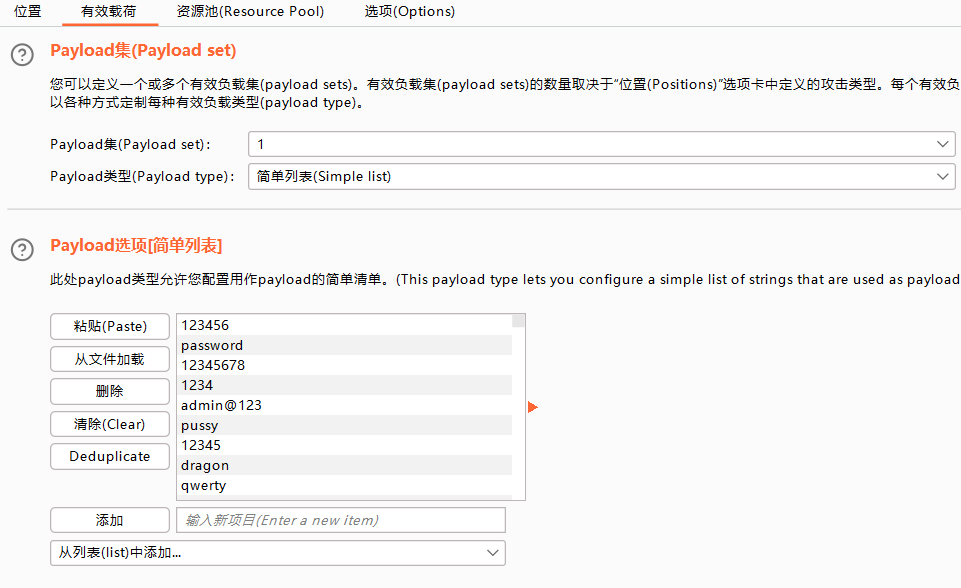Click the 清除 (Clear) button
The image size is (961, 588).
tap(110, 424)
